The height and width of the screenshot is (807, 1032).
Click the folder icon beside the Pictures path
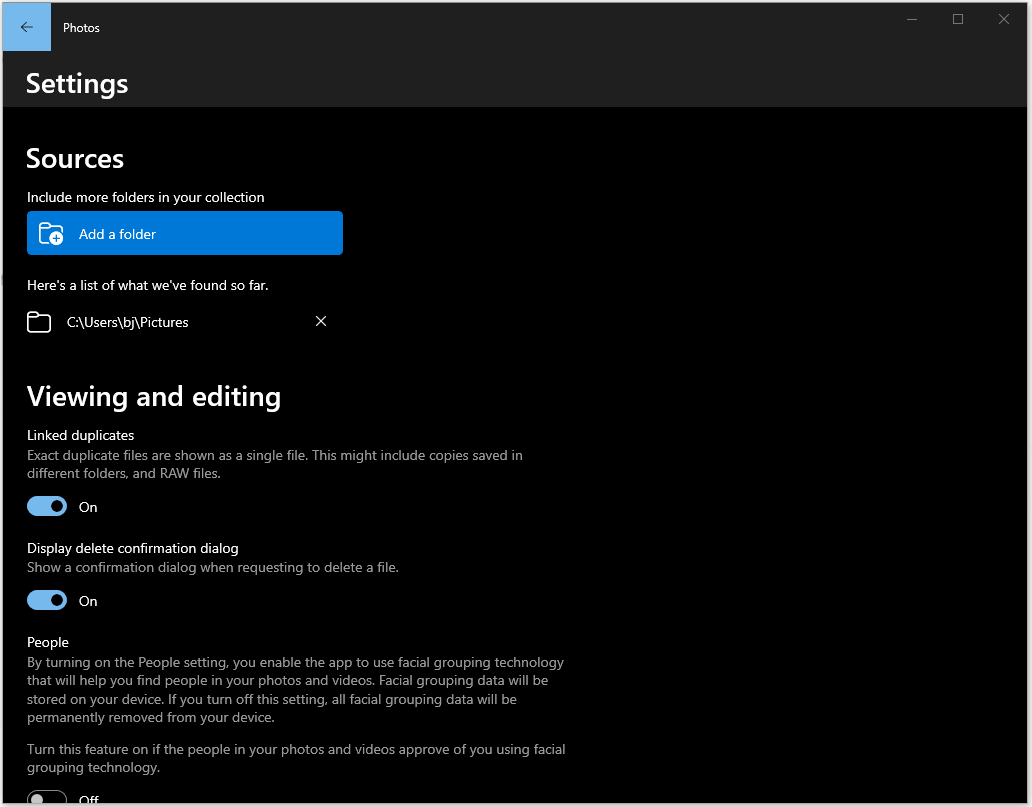pyautogui.click(x=39, y=322)
